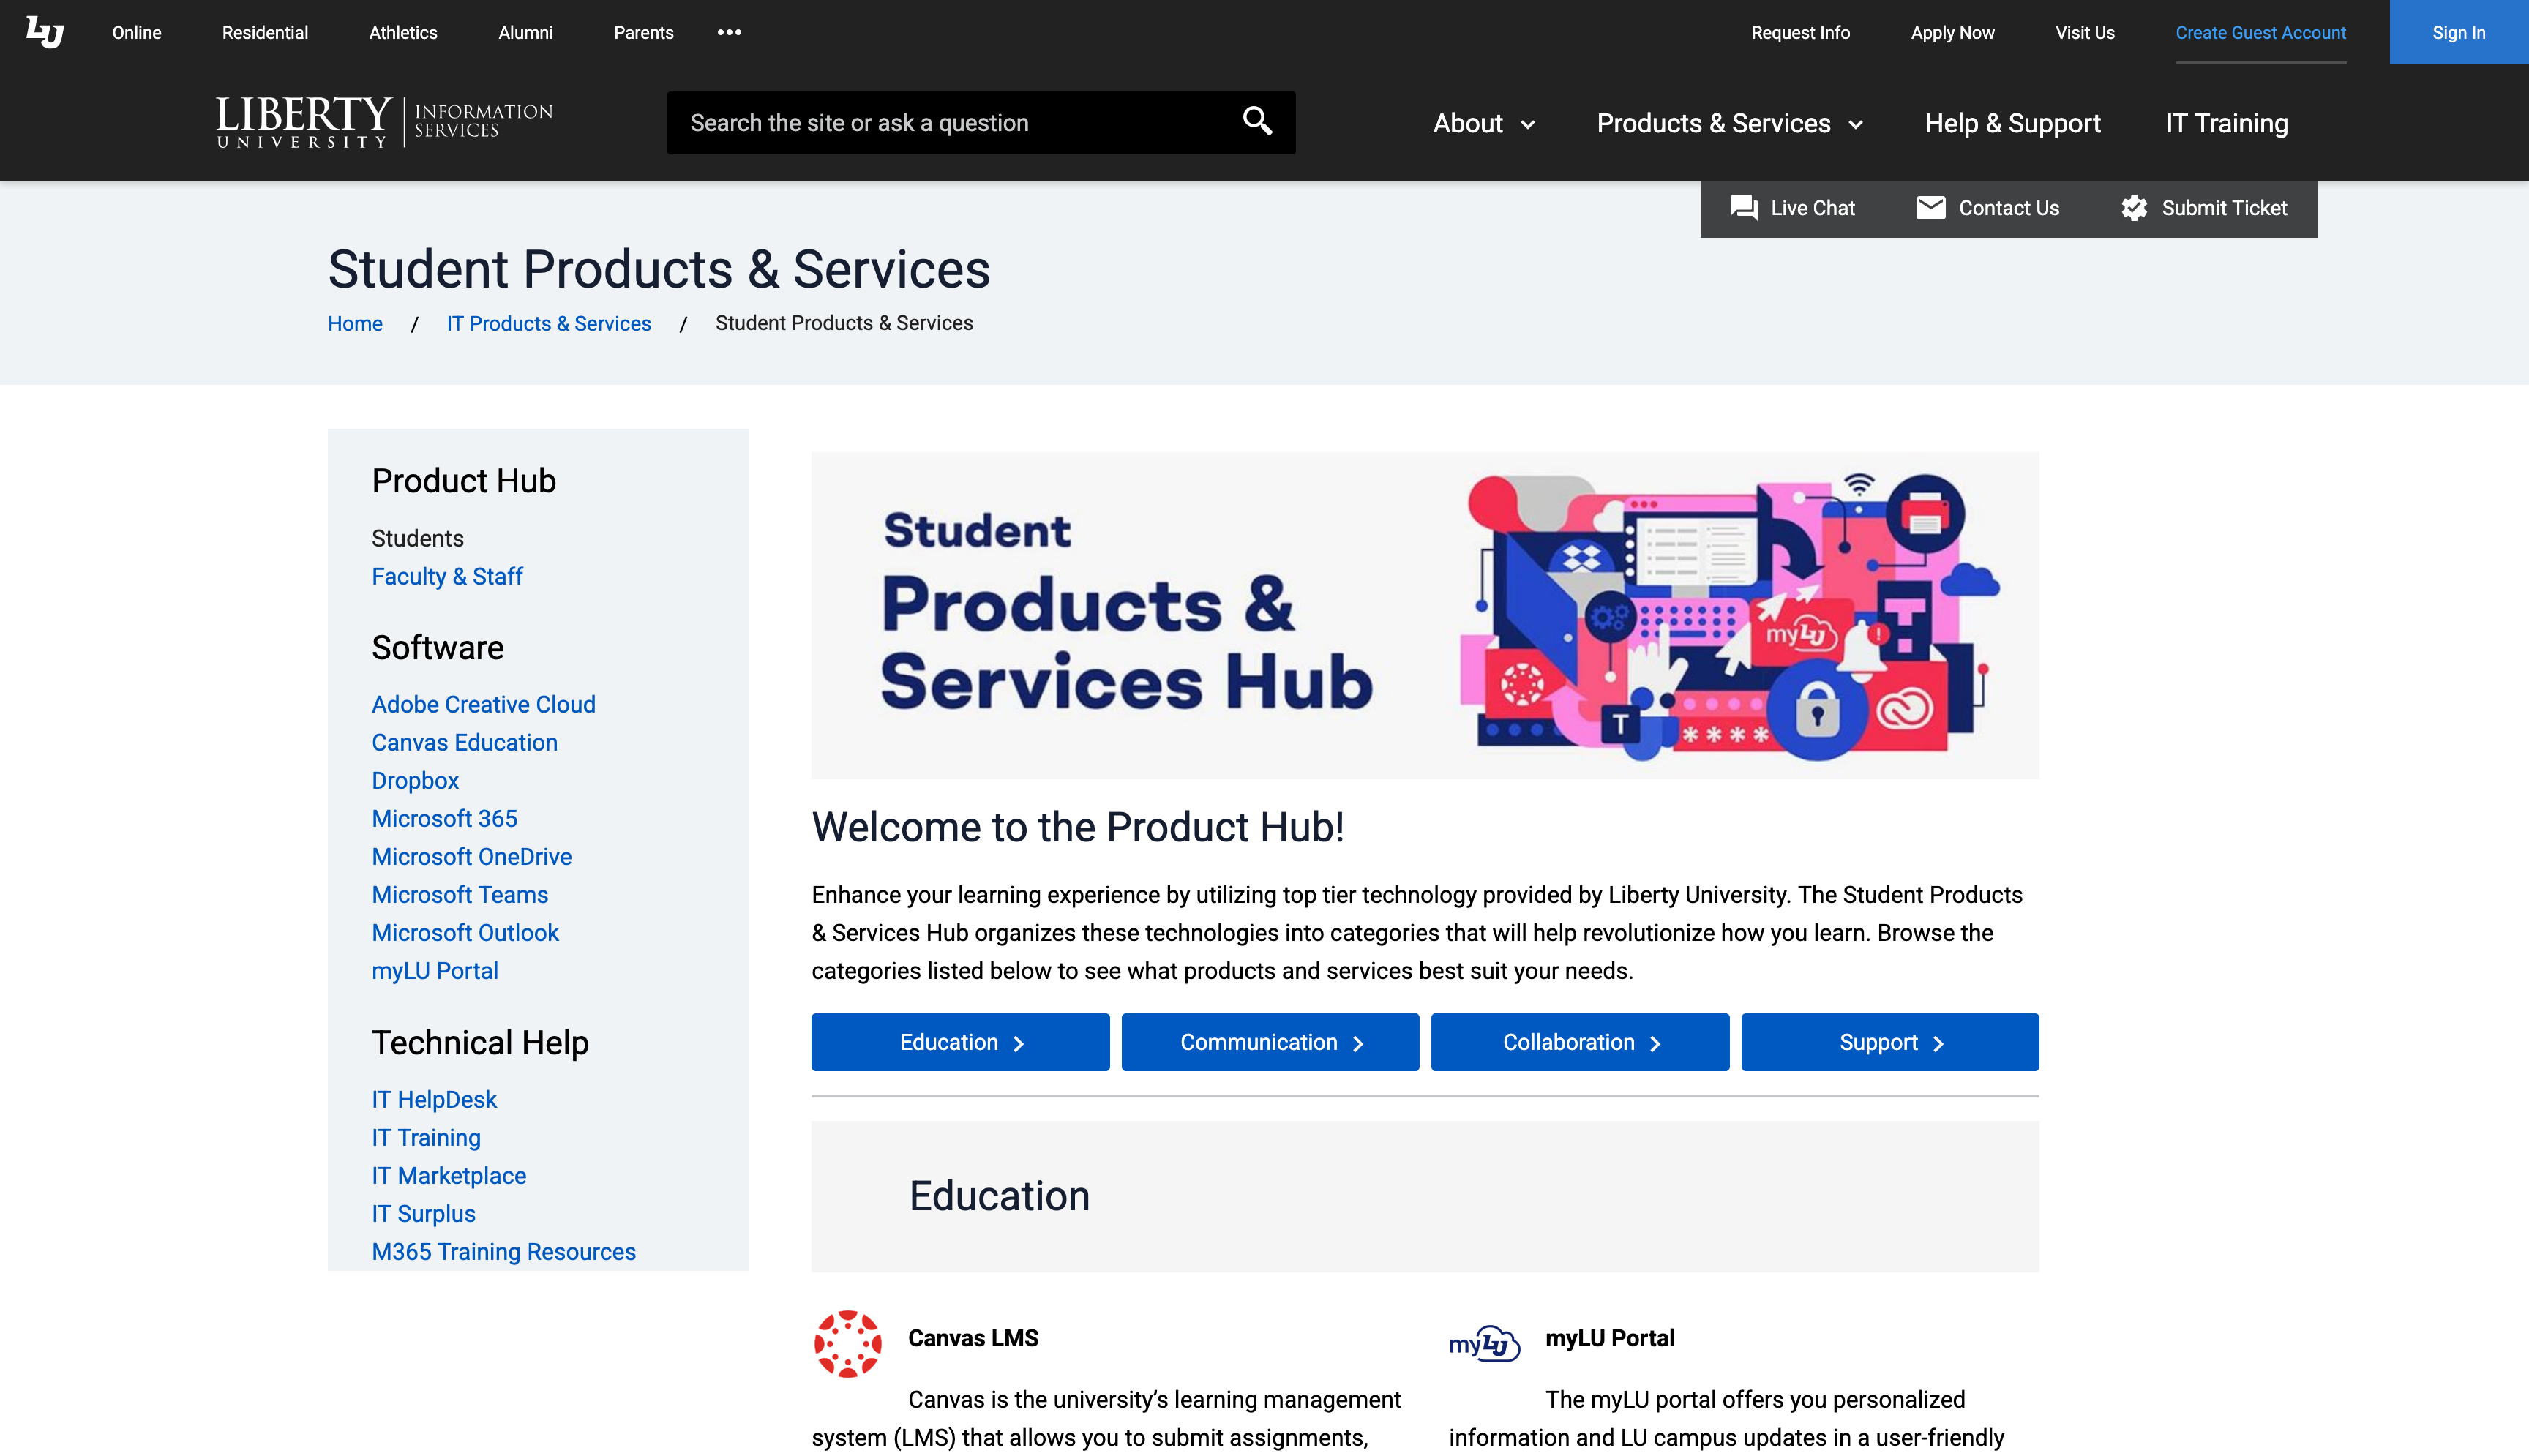Image resolution: width=2529 pixels, height=1456 pixels.
Task: Click the Canvas LMS red logo icon
Action: pos(848,1344)
